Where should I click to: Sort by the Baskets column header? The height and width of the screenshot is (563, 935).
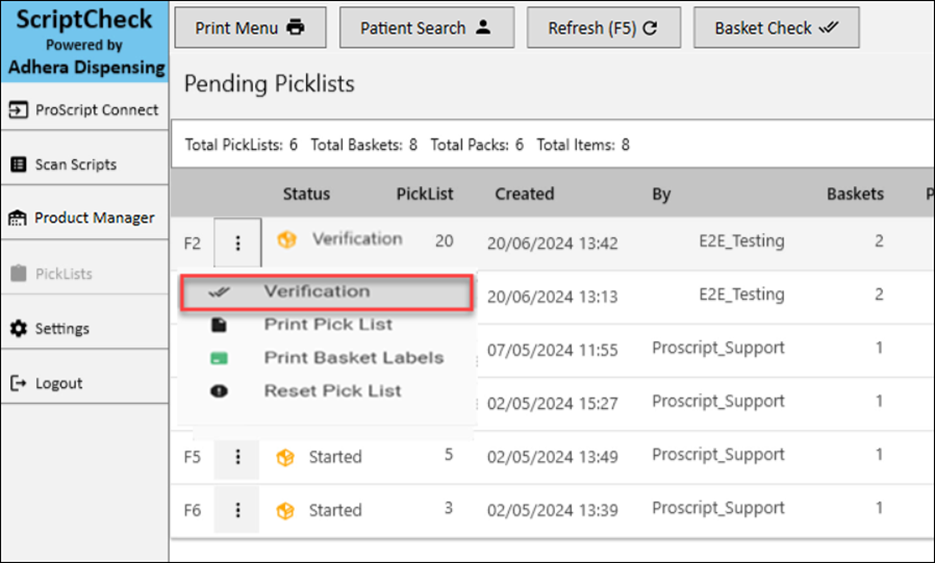(x=855, y=194)
